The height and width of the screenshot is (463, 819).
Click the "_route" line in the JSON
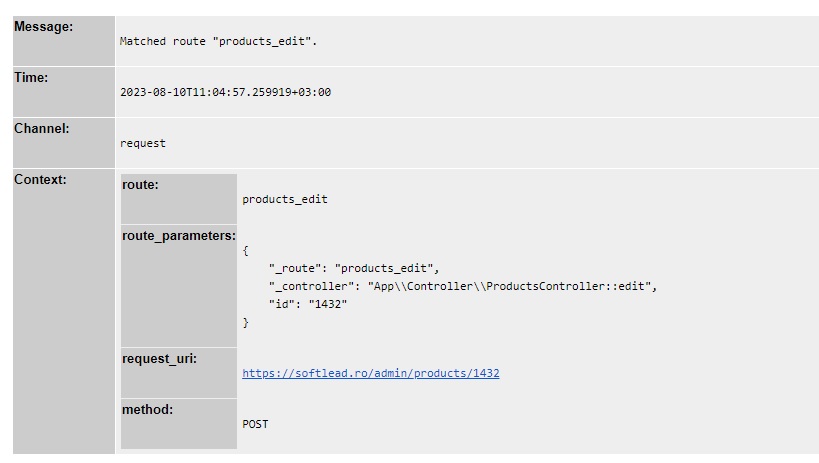tap(353, 268)
